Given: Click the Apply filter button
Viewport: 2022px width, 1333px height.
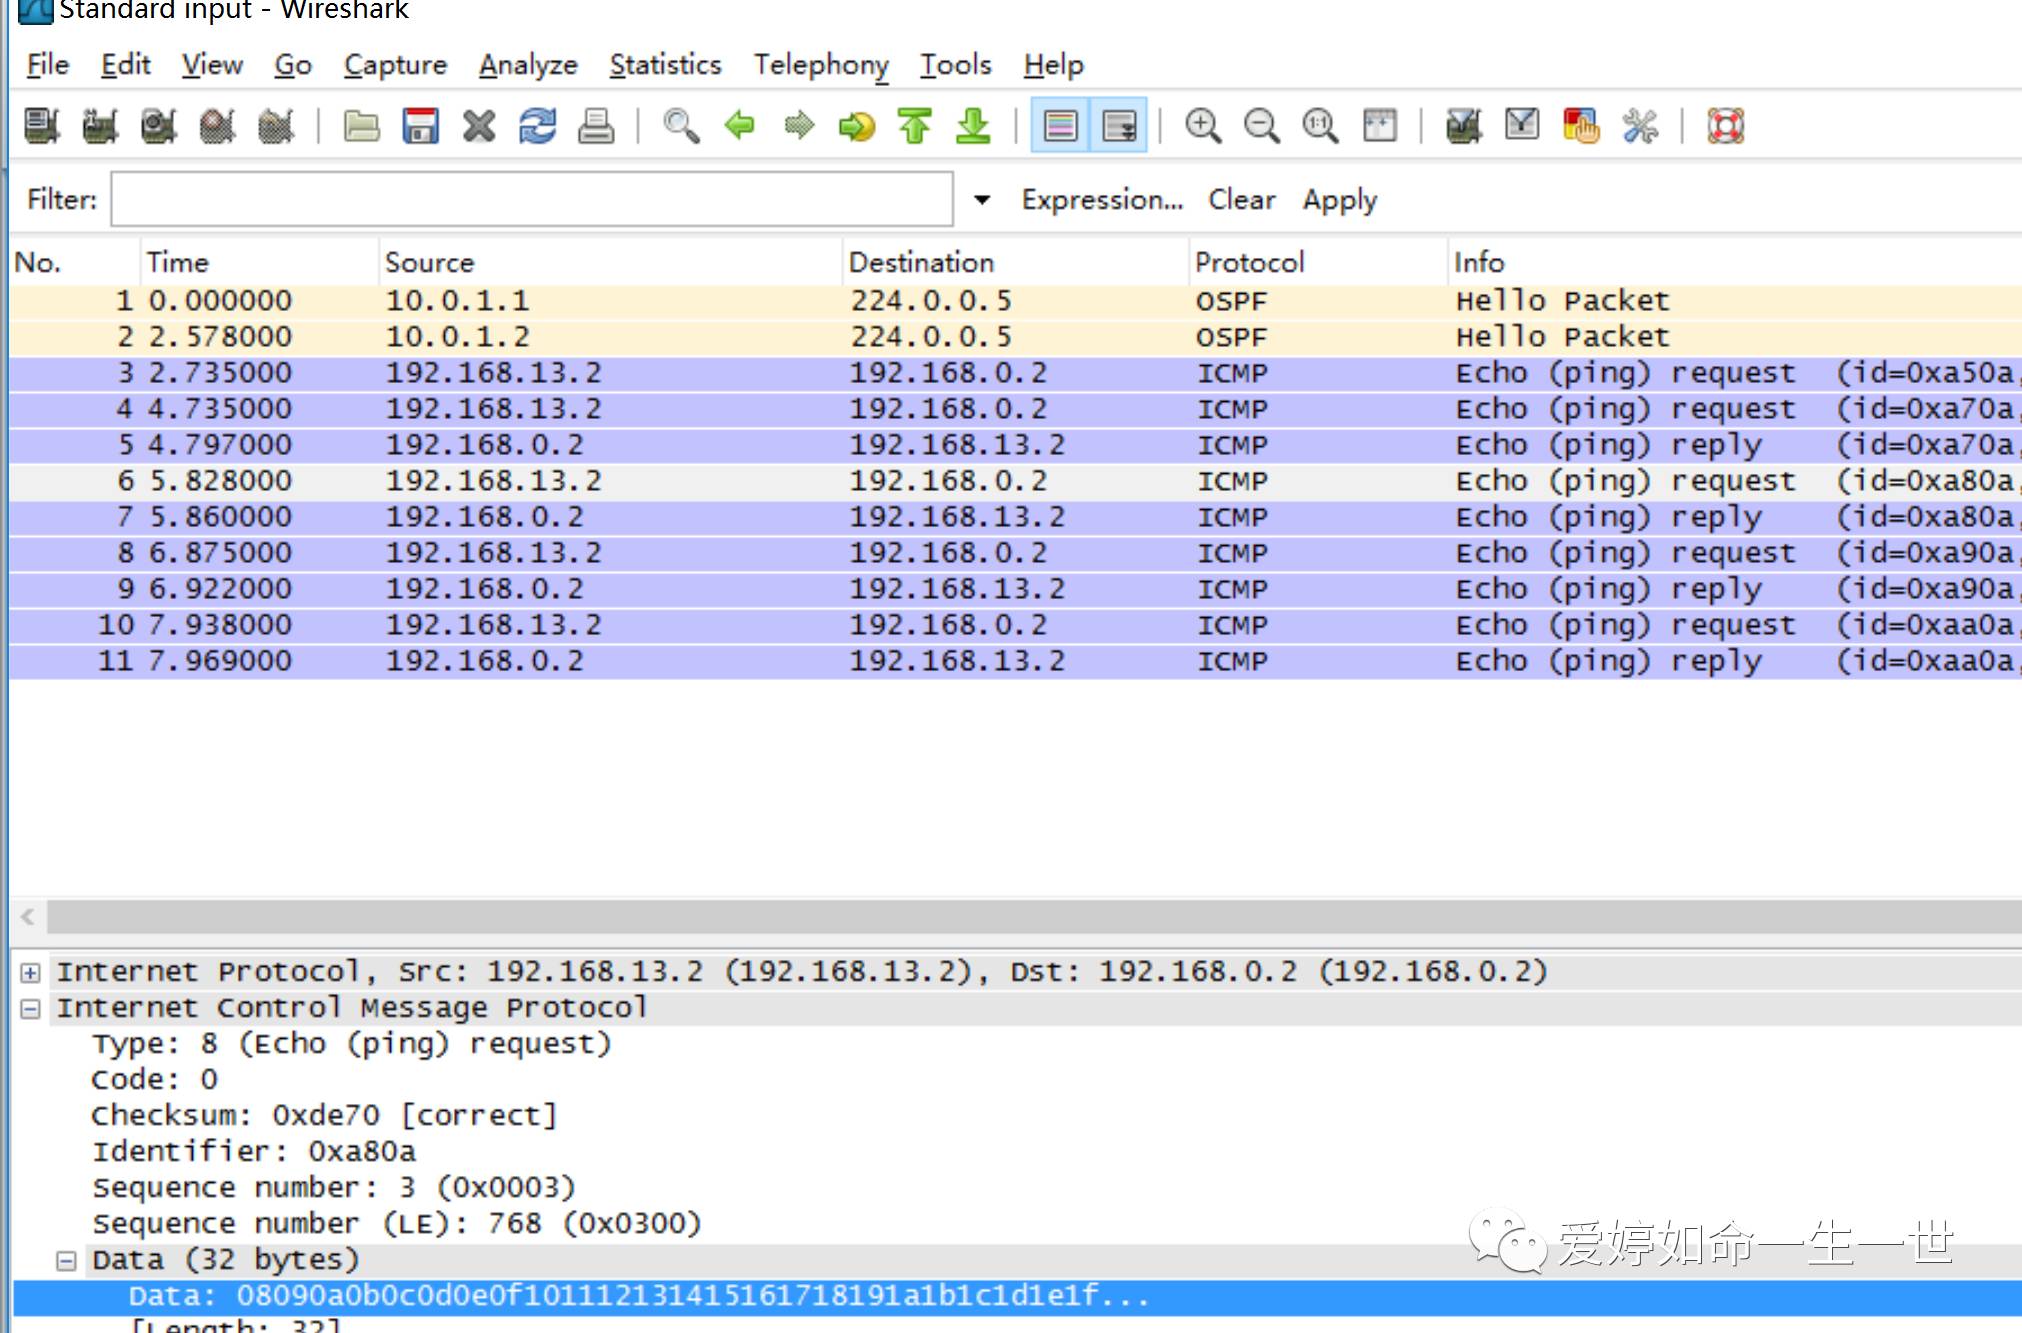Looking at the screenshot, I should click(x=1339, y=200).
